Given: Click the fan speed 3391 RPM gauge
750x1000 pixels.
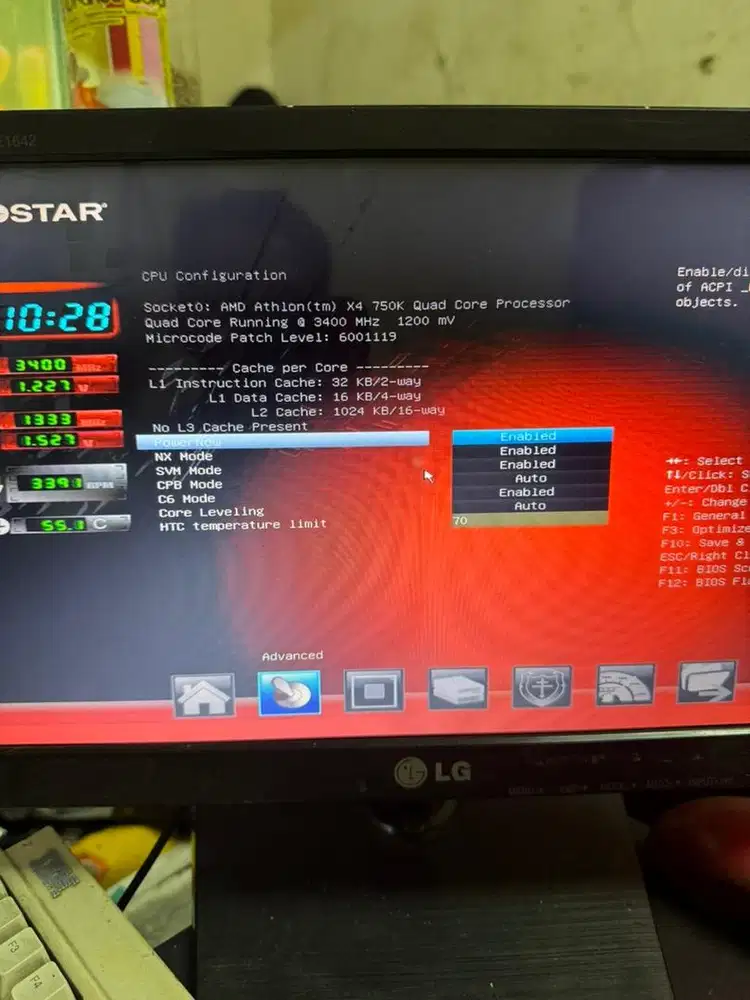Looking at the screenshot, I should [x=66, y=483].
